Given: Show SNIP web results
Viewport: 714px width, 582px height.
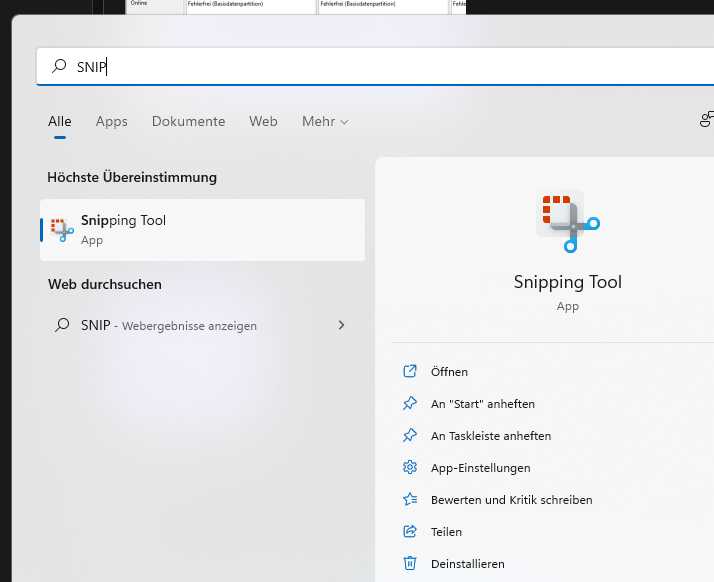Looking at the screenshot, I should click(x=201, y=325).
